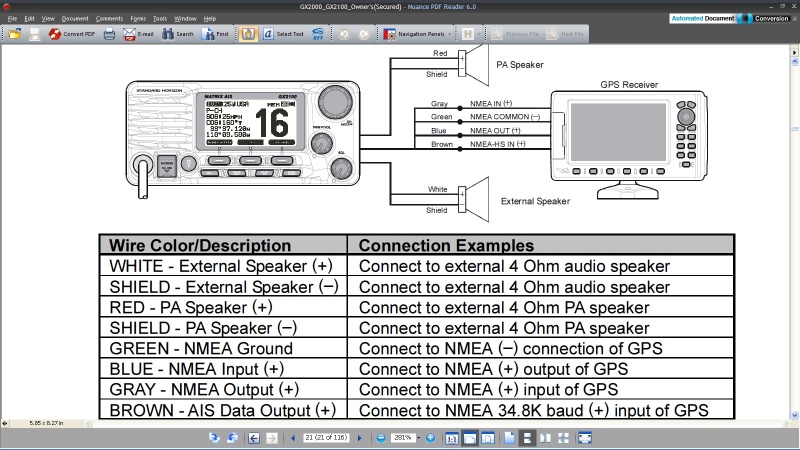
Task: Switch to Continuous page layout
Action: 527,438
